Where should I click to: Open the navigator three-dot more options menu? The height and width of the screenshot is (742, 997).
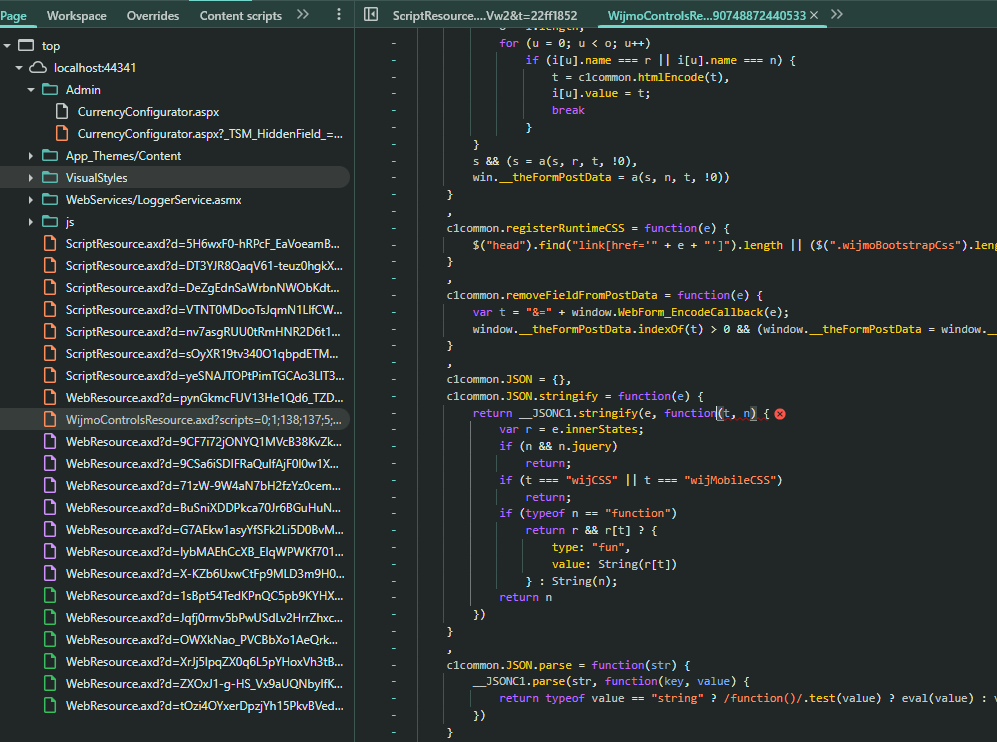(339, 15)
